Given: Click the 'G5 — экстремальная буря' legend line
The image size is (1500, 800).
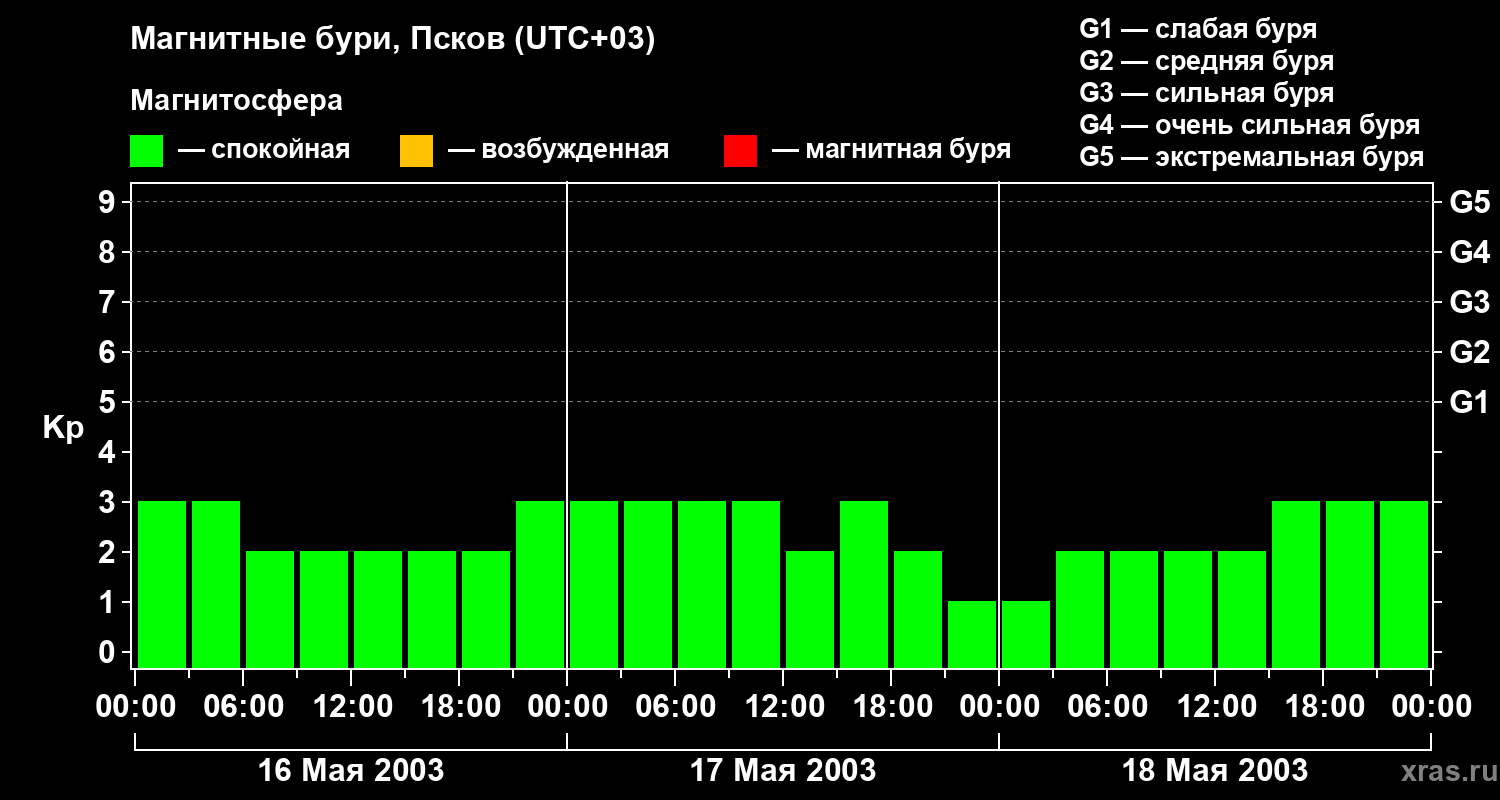Looking at the screenshot, I should [x=1251, y=157].
